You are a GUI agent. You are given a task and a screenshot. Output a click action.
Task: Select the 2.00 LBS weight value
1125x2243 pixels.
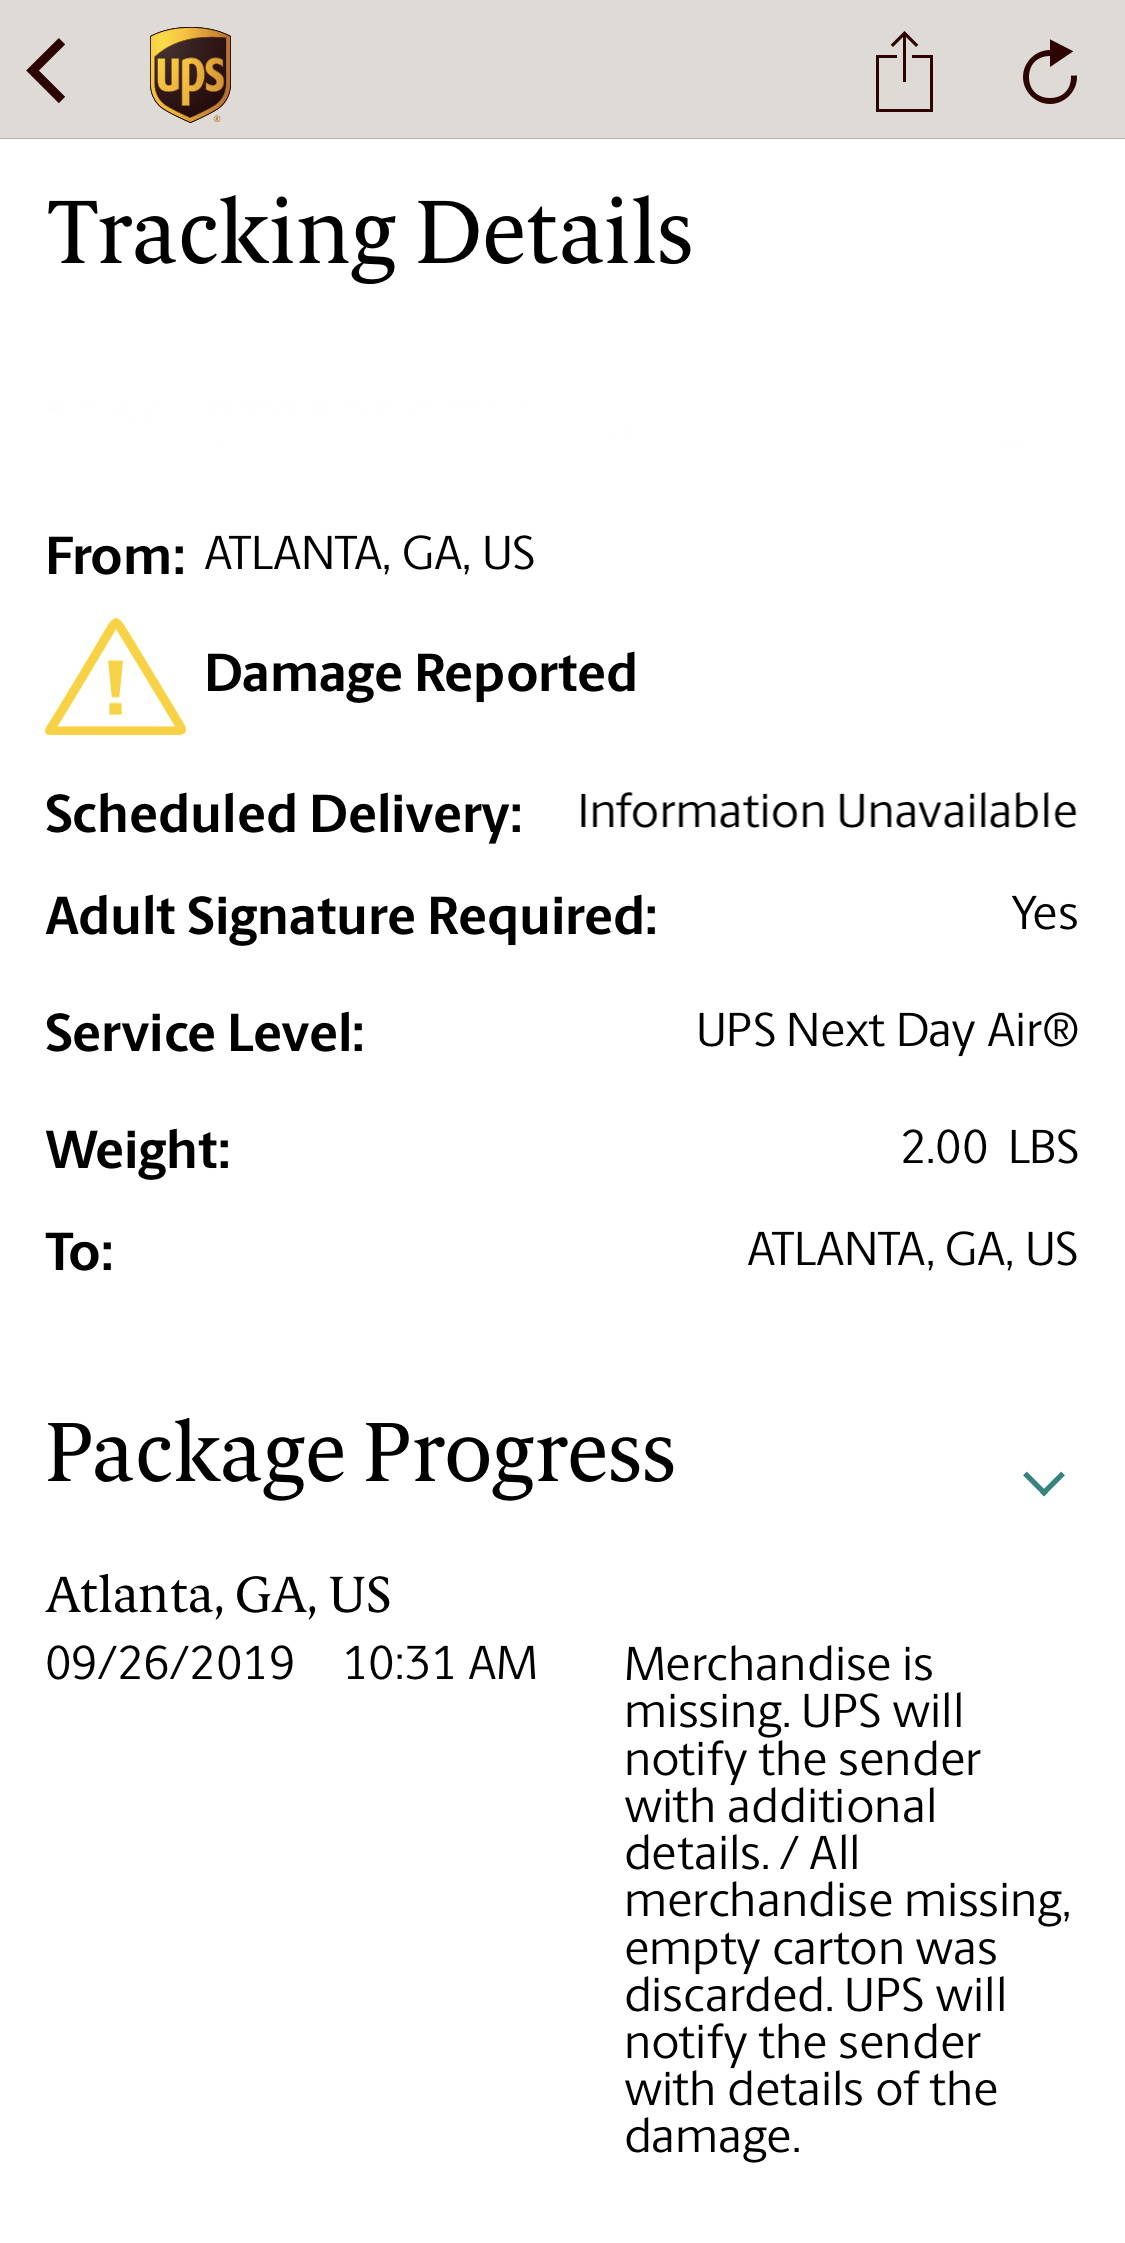point(988,1148)
